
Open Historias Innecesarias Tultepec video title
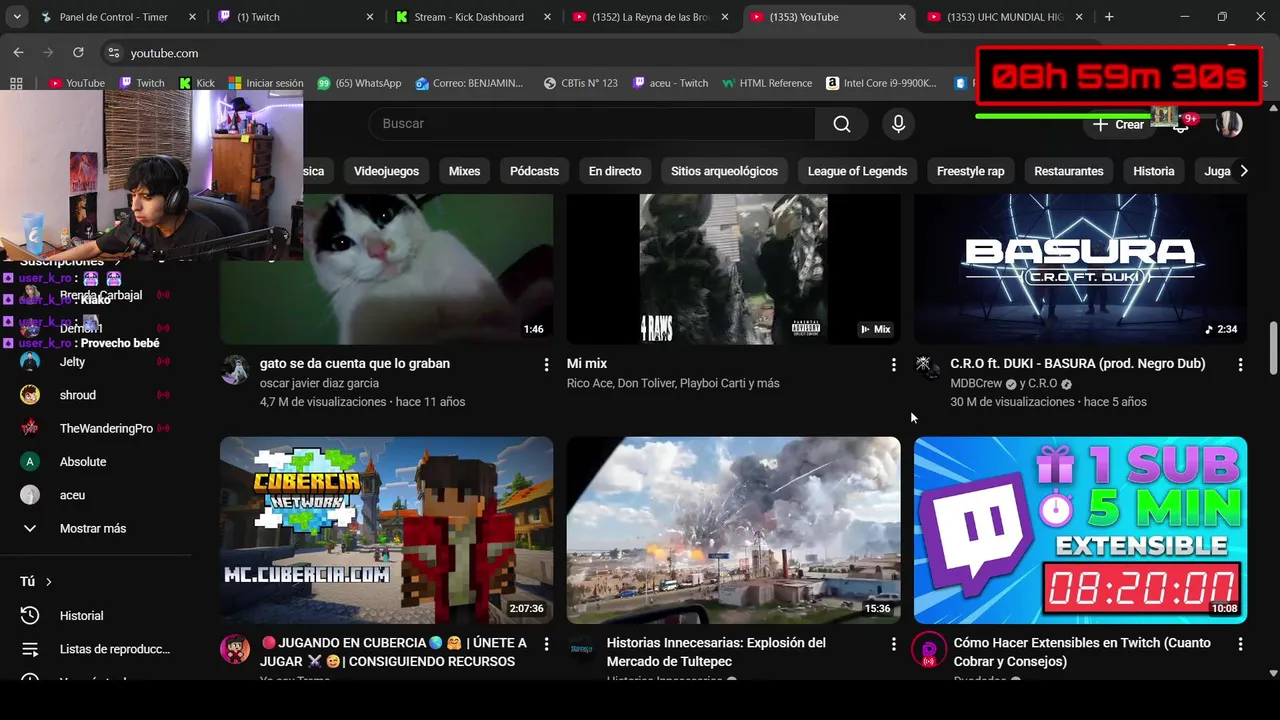pos(716,652)
